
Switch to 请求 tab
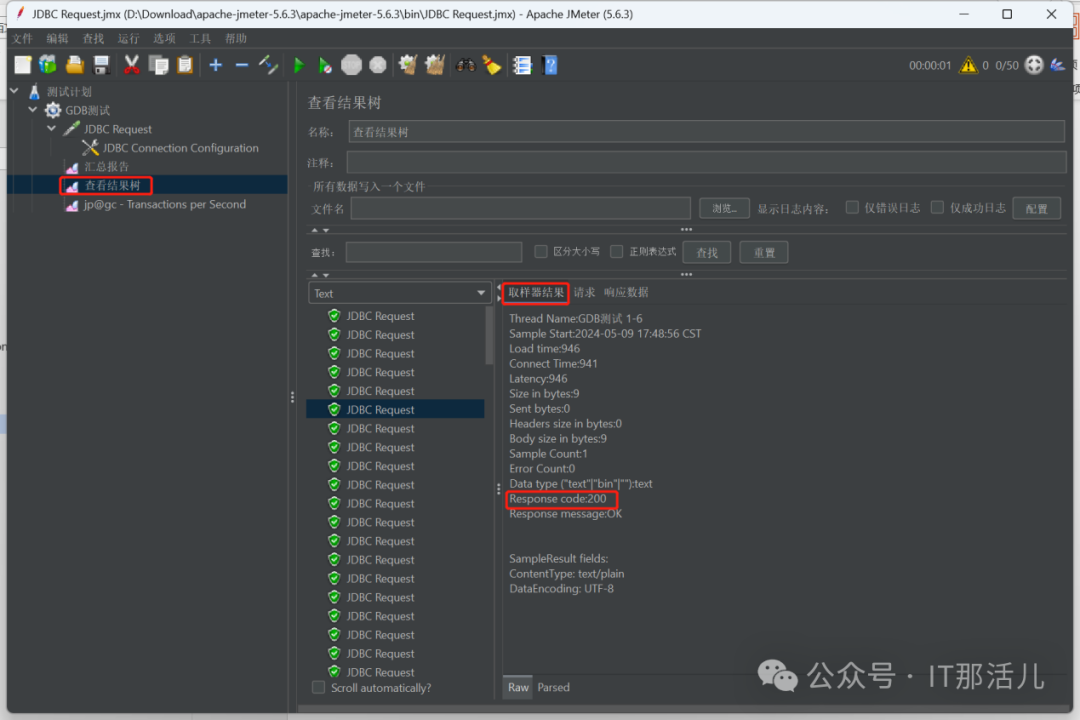pos(585,293)
